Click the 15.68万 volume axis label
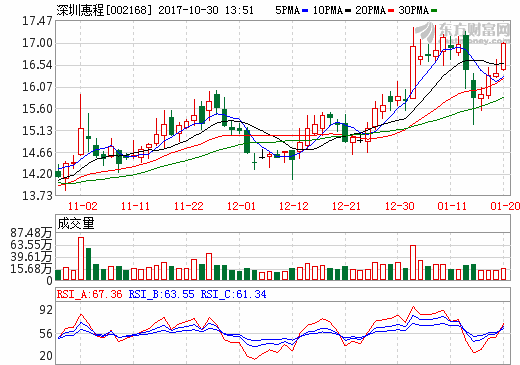Viewport: 520px width, 365px height. pyautogui.click(x=31, y=269)
